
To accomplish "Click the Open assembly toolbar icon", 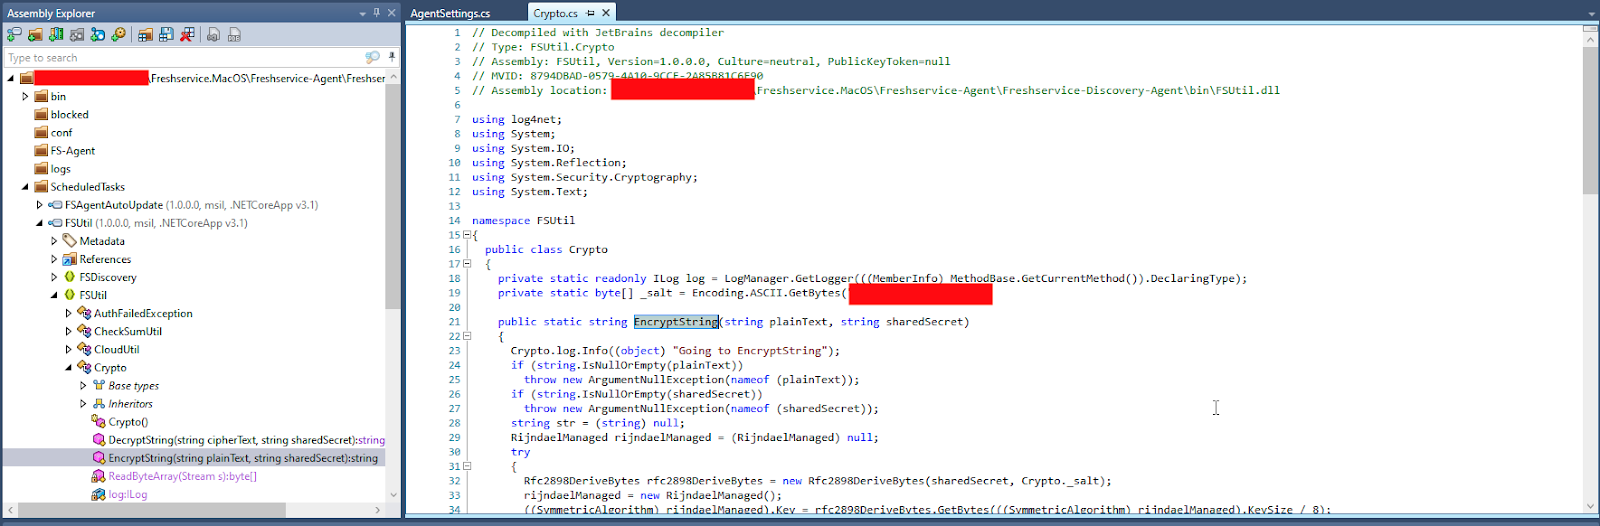I will coord(14,35).
